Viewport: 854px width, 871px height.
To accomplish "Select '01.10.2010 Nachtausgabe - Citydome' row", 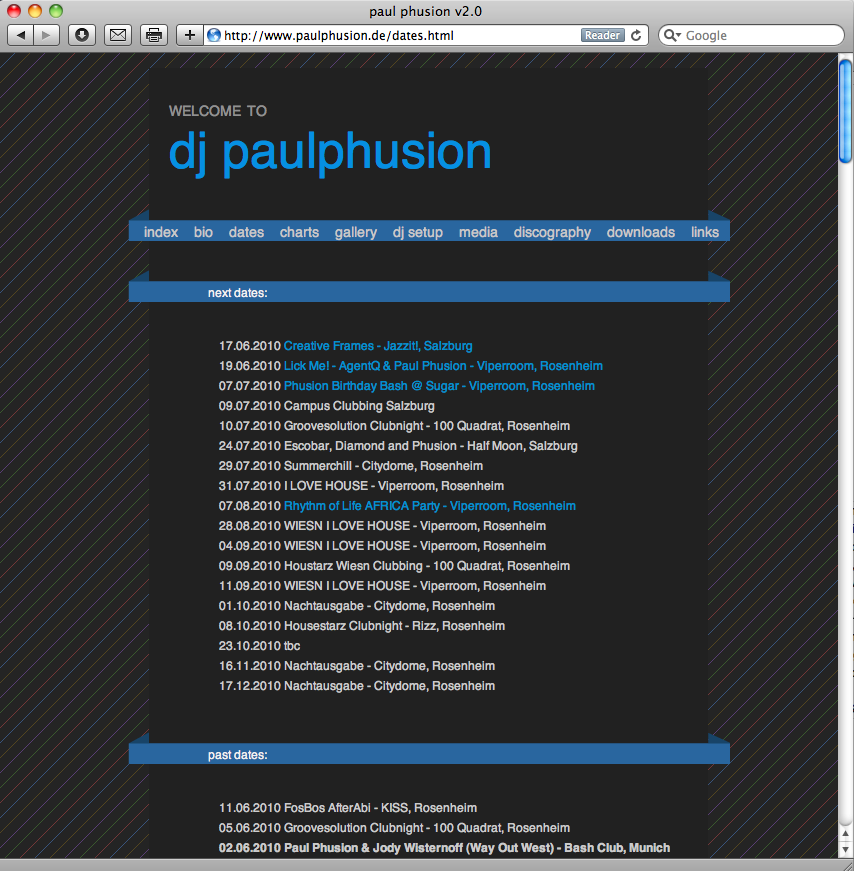I will (357, 606).
